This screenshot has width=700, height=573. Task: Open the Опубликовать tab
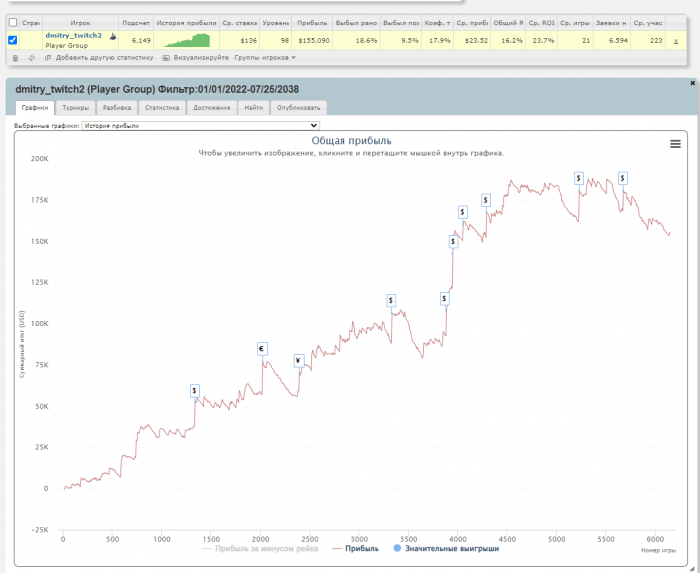[x=298, y=108]
